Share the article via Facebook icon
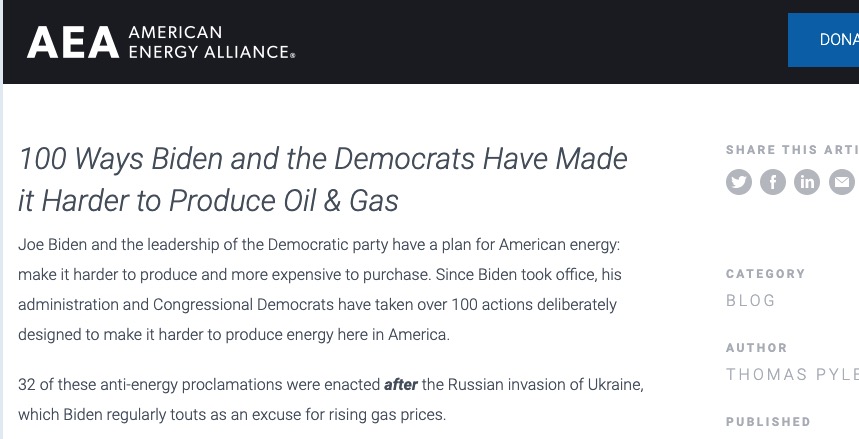The width and height of the screenshot is (859, 439). coord(772,181)
